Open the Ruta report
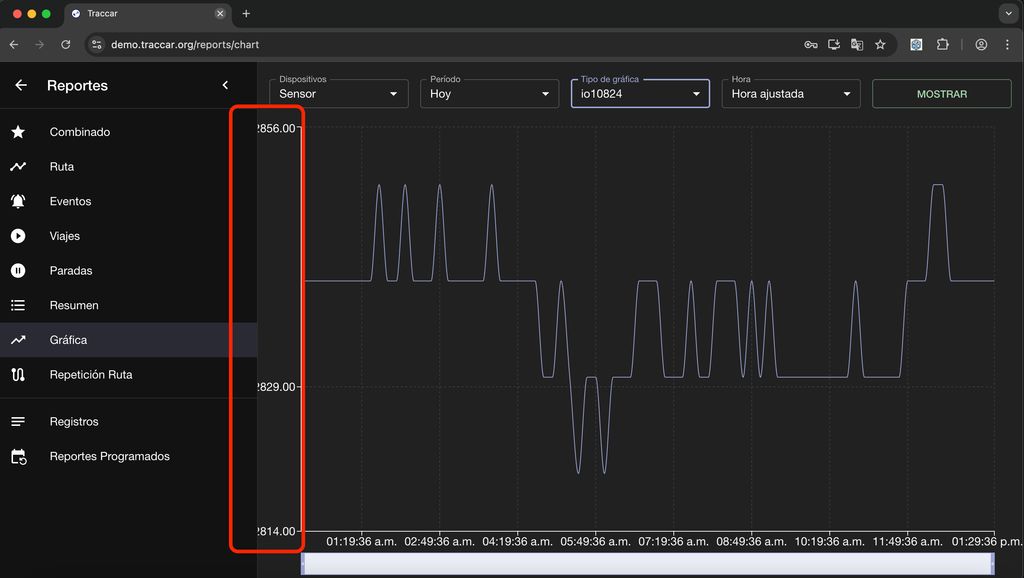Image resolution: width=1024 pixels, height=578 pixels. pyautogui.click(x=62, y=167)
